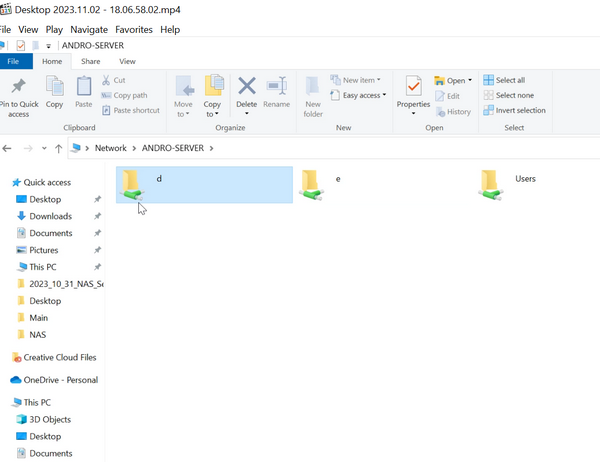Screen dimensions: 600x462
Task: Select Downloads in Quick access
Action: pyautogui.click(x=50, y=216)
